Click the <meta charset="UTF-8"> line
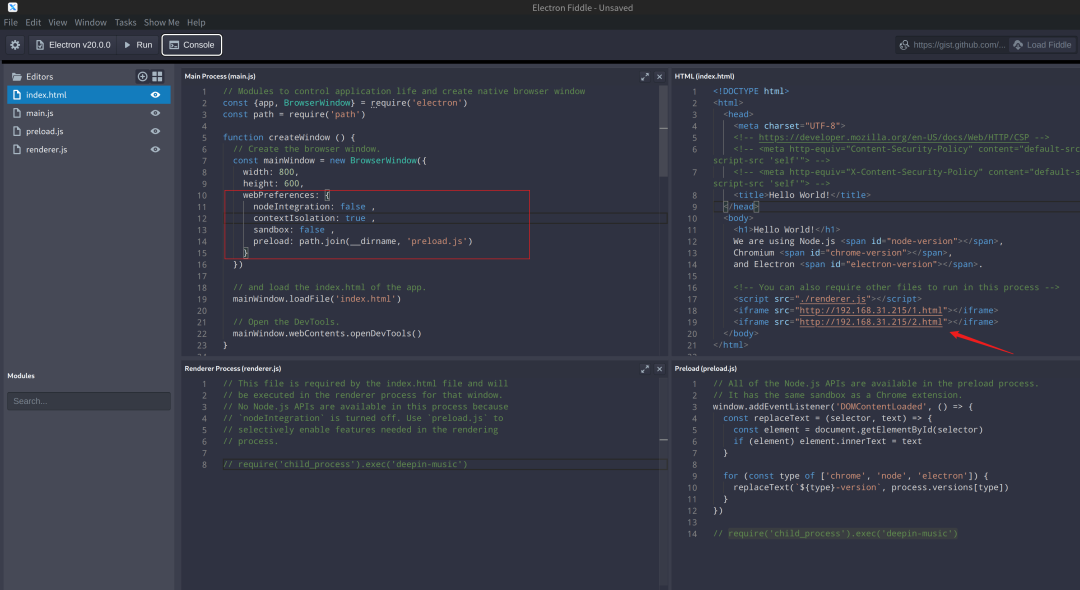Screen dimensions: 1080x590 (789, 126)
